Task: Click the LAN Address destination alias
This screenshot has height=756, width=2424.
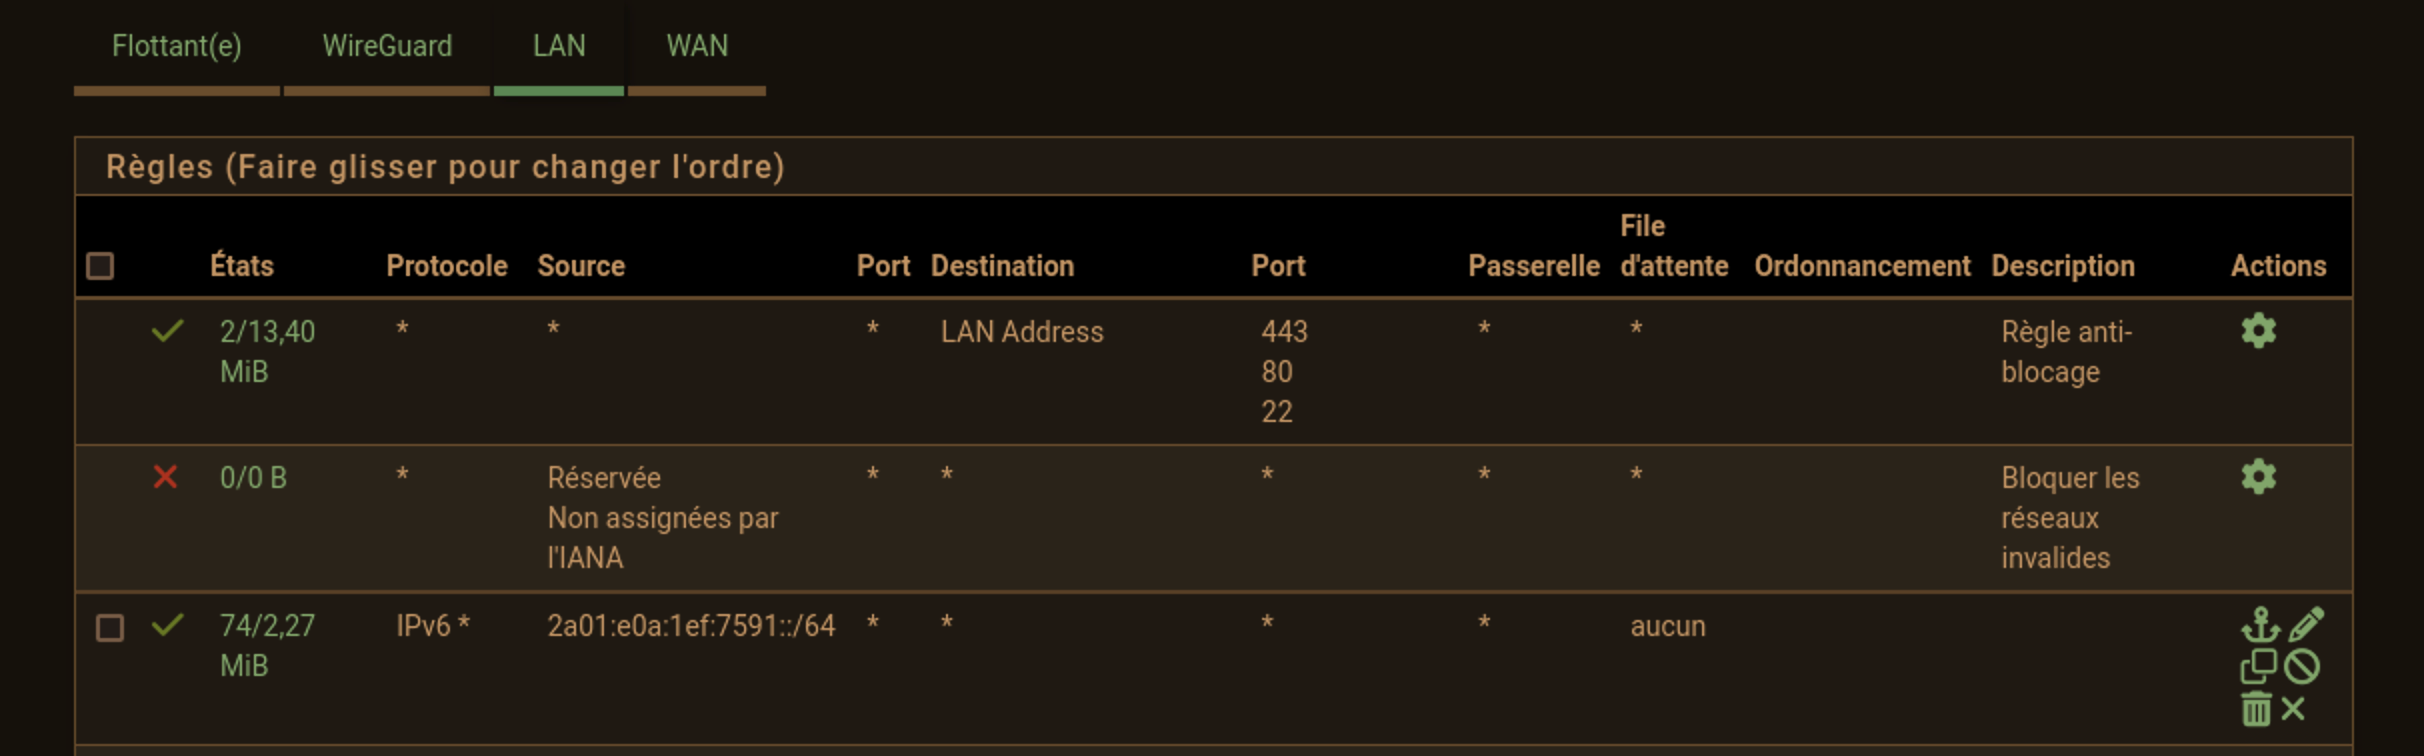Action: pos(1022,332)
